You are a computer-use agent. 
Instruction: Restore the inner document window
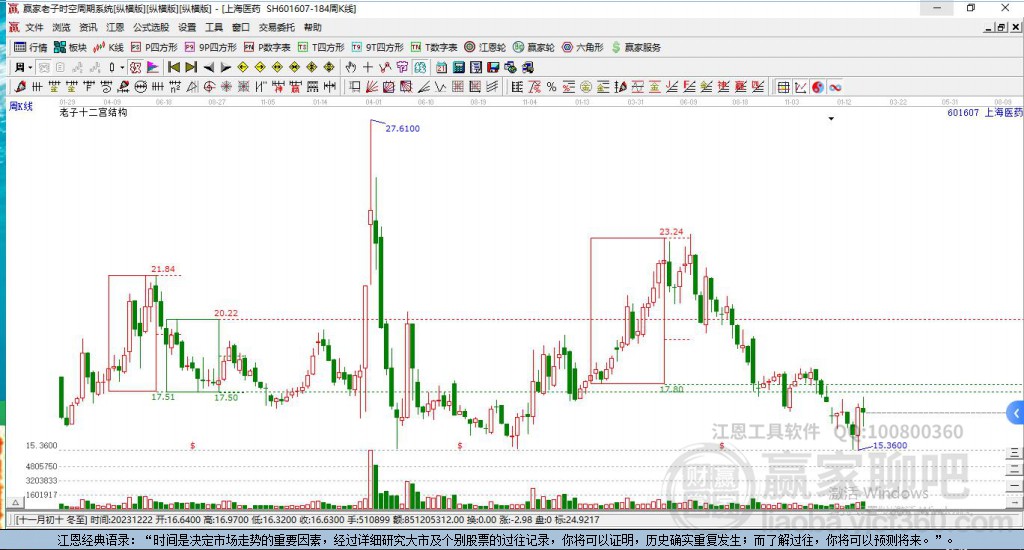(x=1001, y=27)
